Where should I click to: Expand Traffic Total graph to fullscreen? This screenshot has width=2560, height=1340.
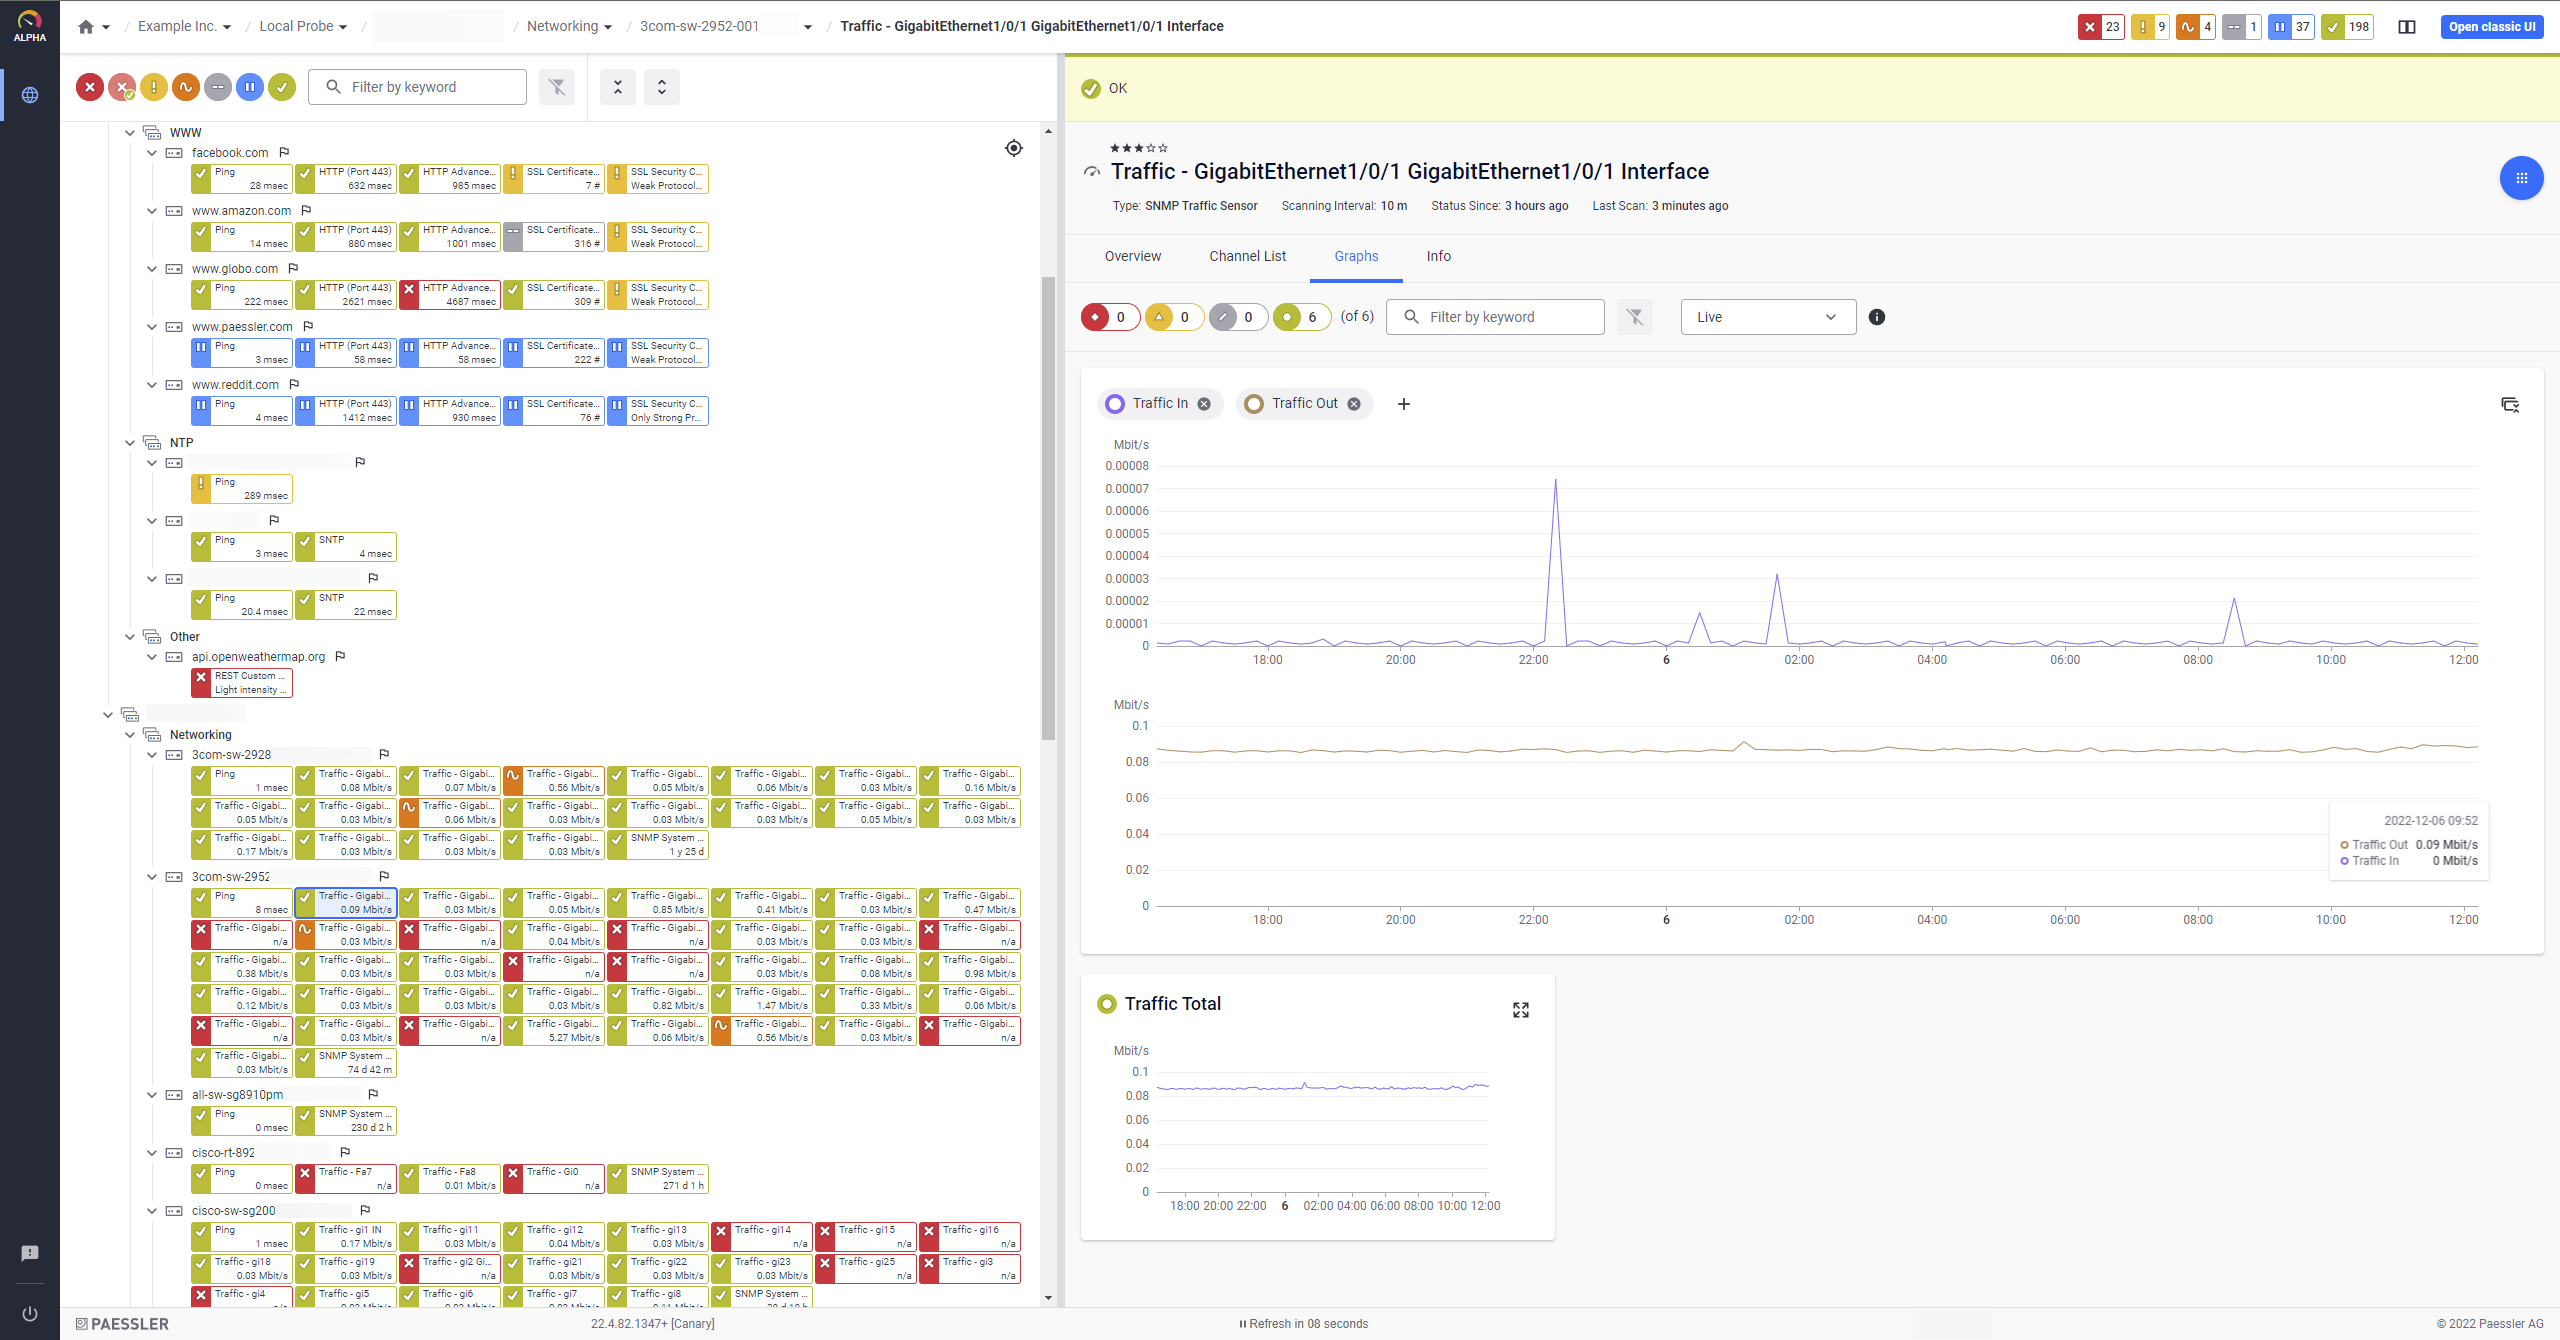point(1520,1010)
